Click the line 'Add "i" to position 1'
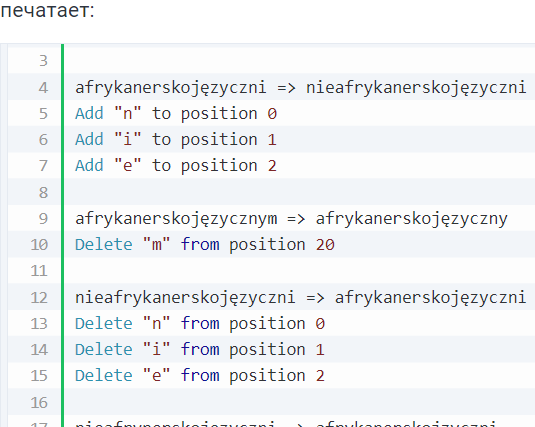The width and height of the screenshot is (535, 427). coord(176,140)
